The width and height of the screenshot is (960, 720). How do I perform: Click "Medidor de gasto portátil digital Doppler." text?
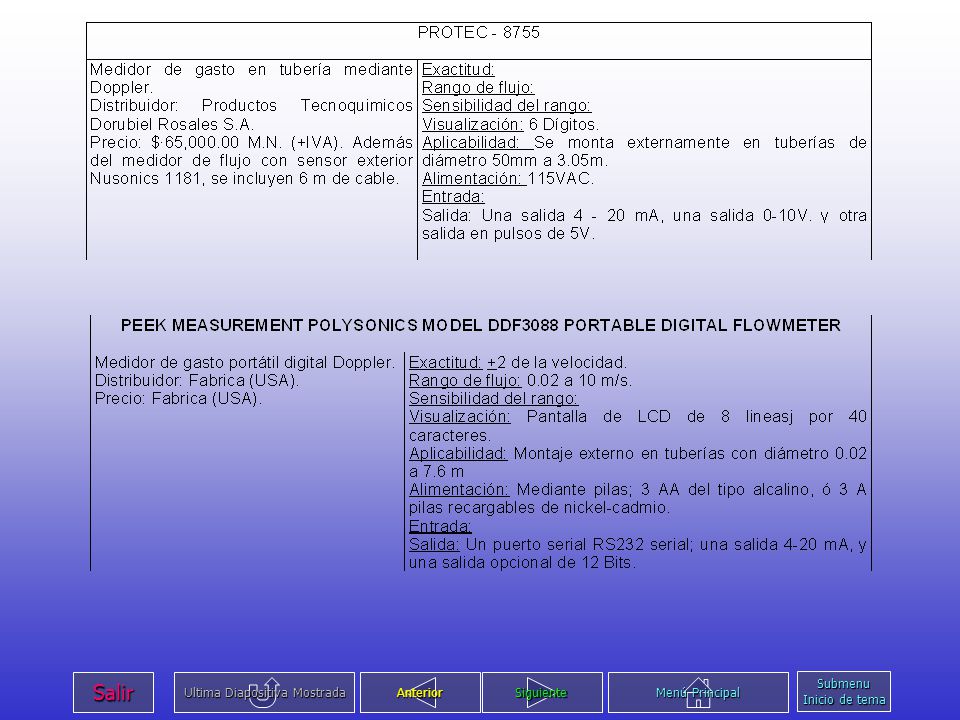pyautogui.click(x=245, y=362)
